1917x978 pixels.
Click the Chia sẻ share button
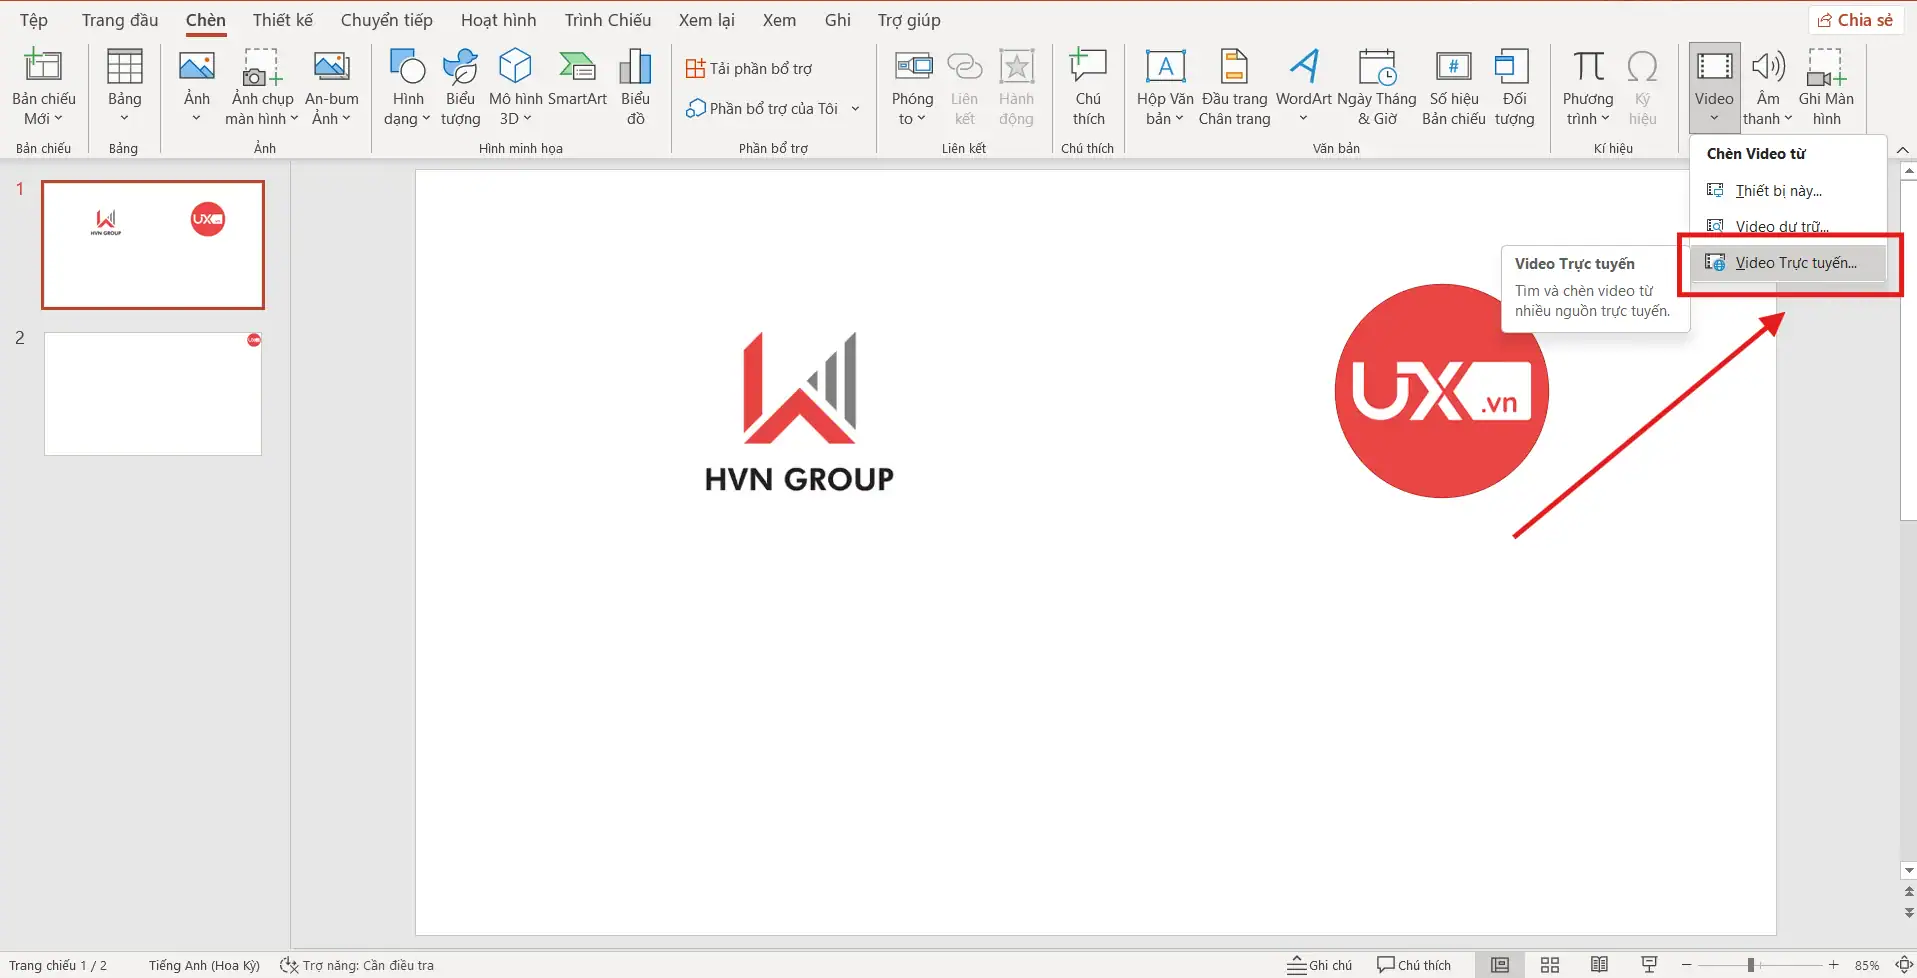click(x=1855, y=20)
